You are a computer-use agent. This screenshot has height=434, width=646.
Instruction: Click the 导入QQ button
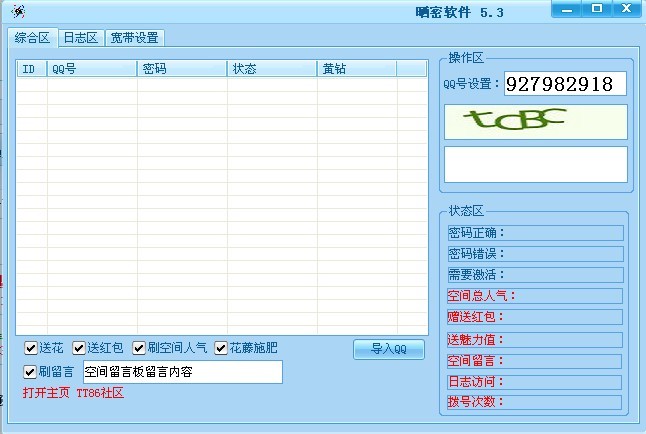[389, 349]
